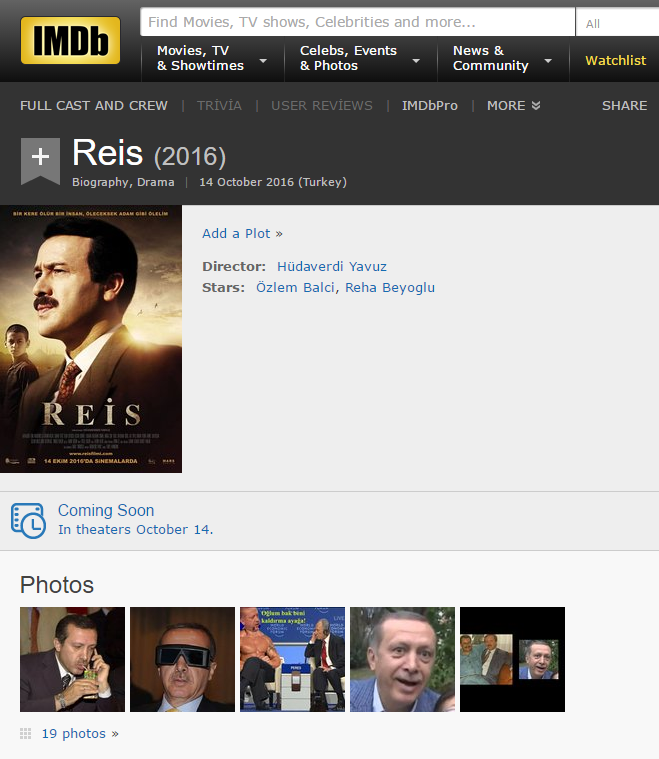The height and width of the screenshot is (759, 659).
Task: Open photo of man wearing 3D glasses
Action: tap(182, 659)
